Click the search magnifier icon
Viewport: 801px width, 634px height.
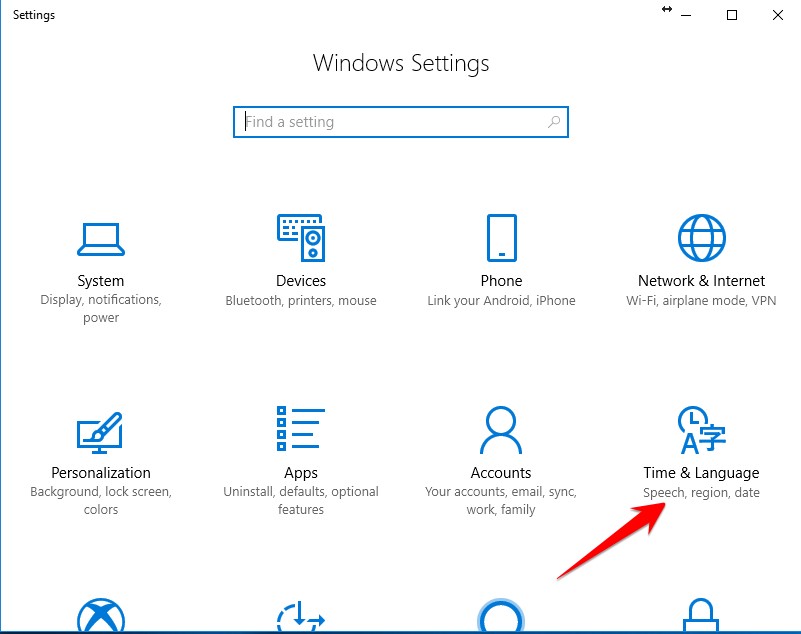tap(554, 122)
